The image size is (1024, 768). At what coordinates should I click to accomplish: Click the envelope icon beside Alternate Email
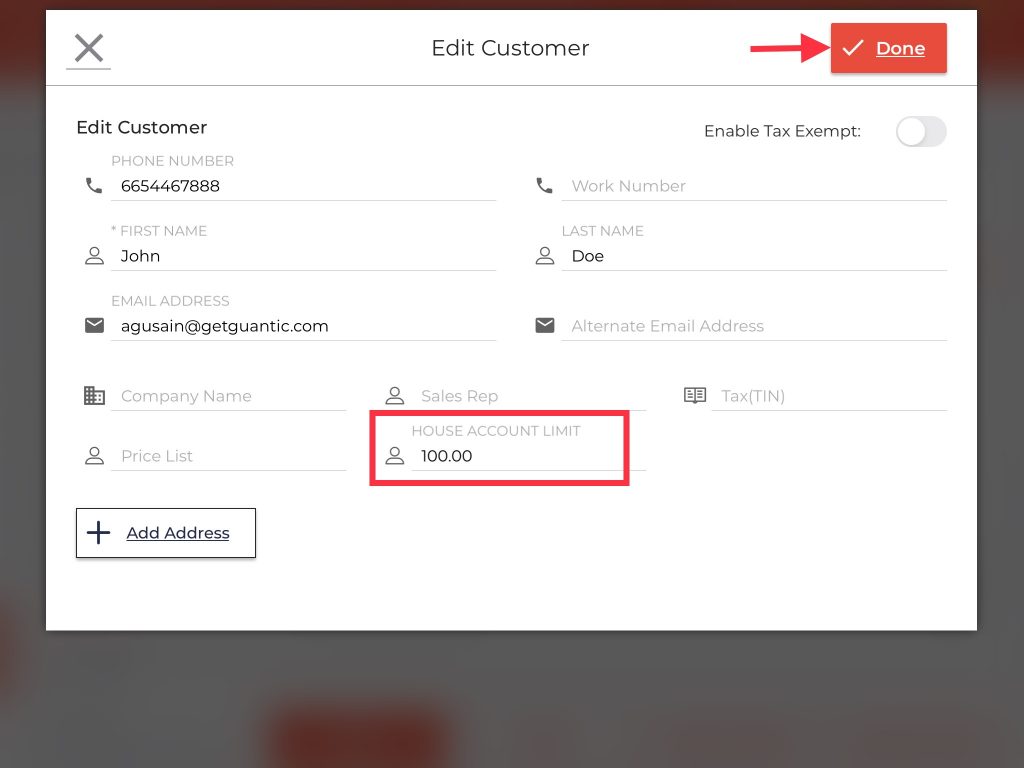[x=544, y=326]
